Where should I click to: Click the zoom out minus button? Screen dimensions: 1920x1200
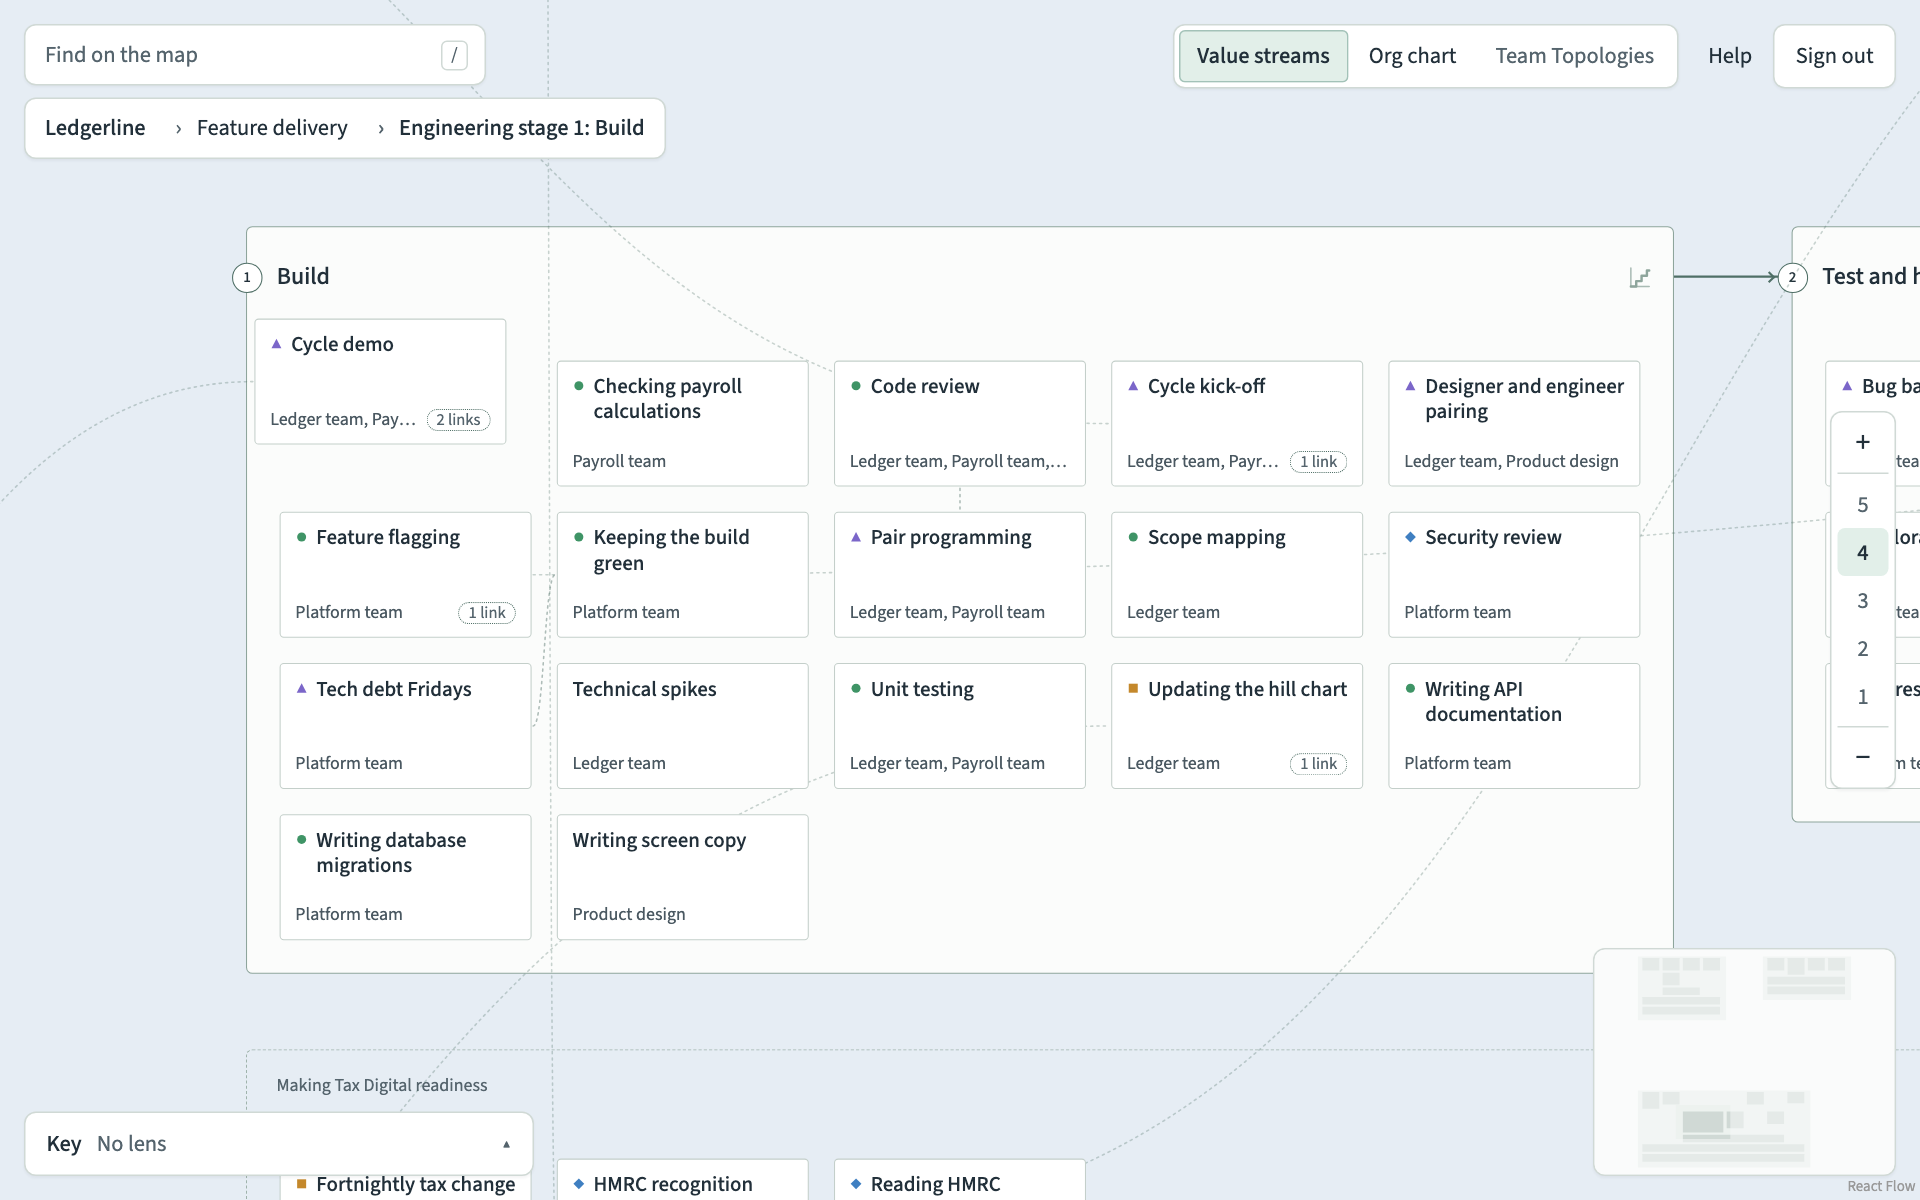pos(1862,757)
